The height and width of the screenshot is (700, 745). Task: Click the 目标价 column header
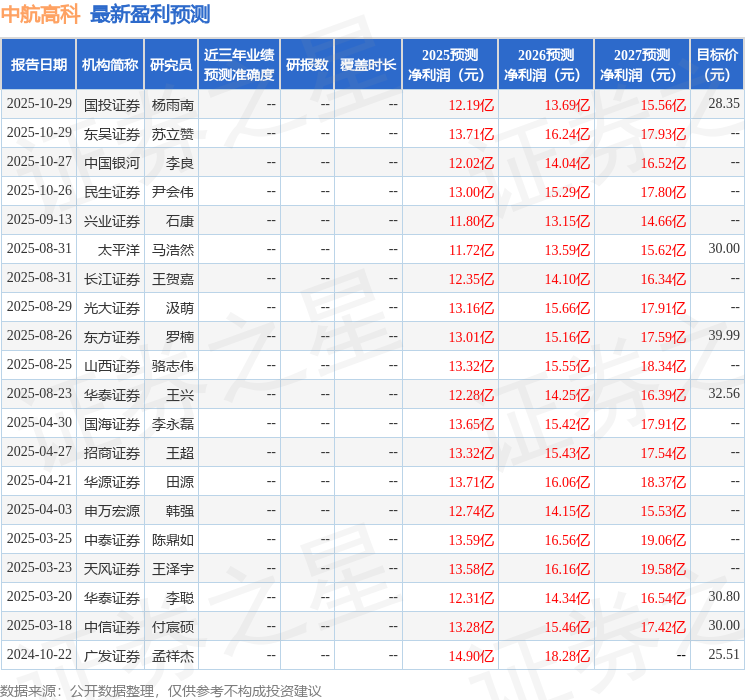tap(717, 64)
